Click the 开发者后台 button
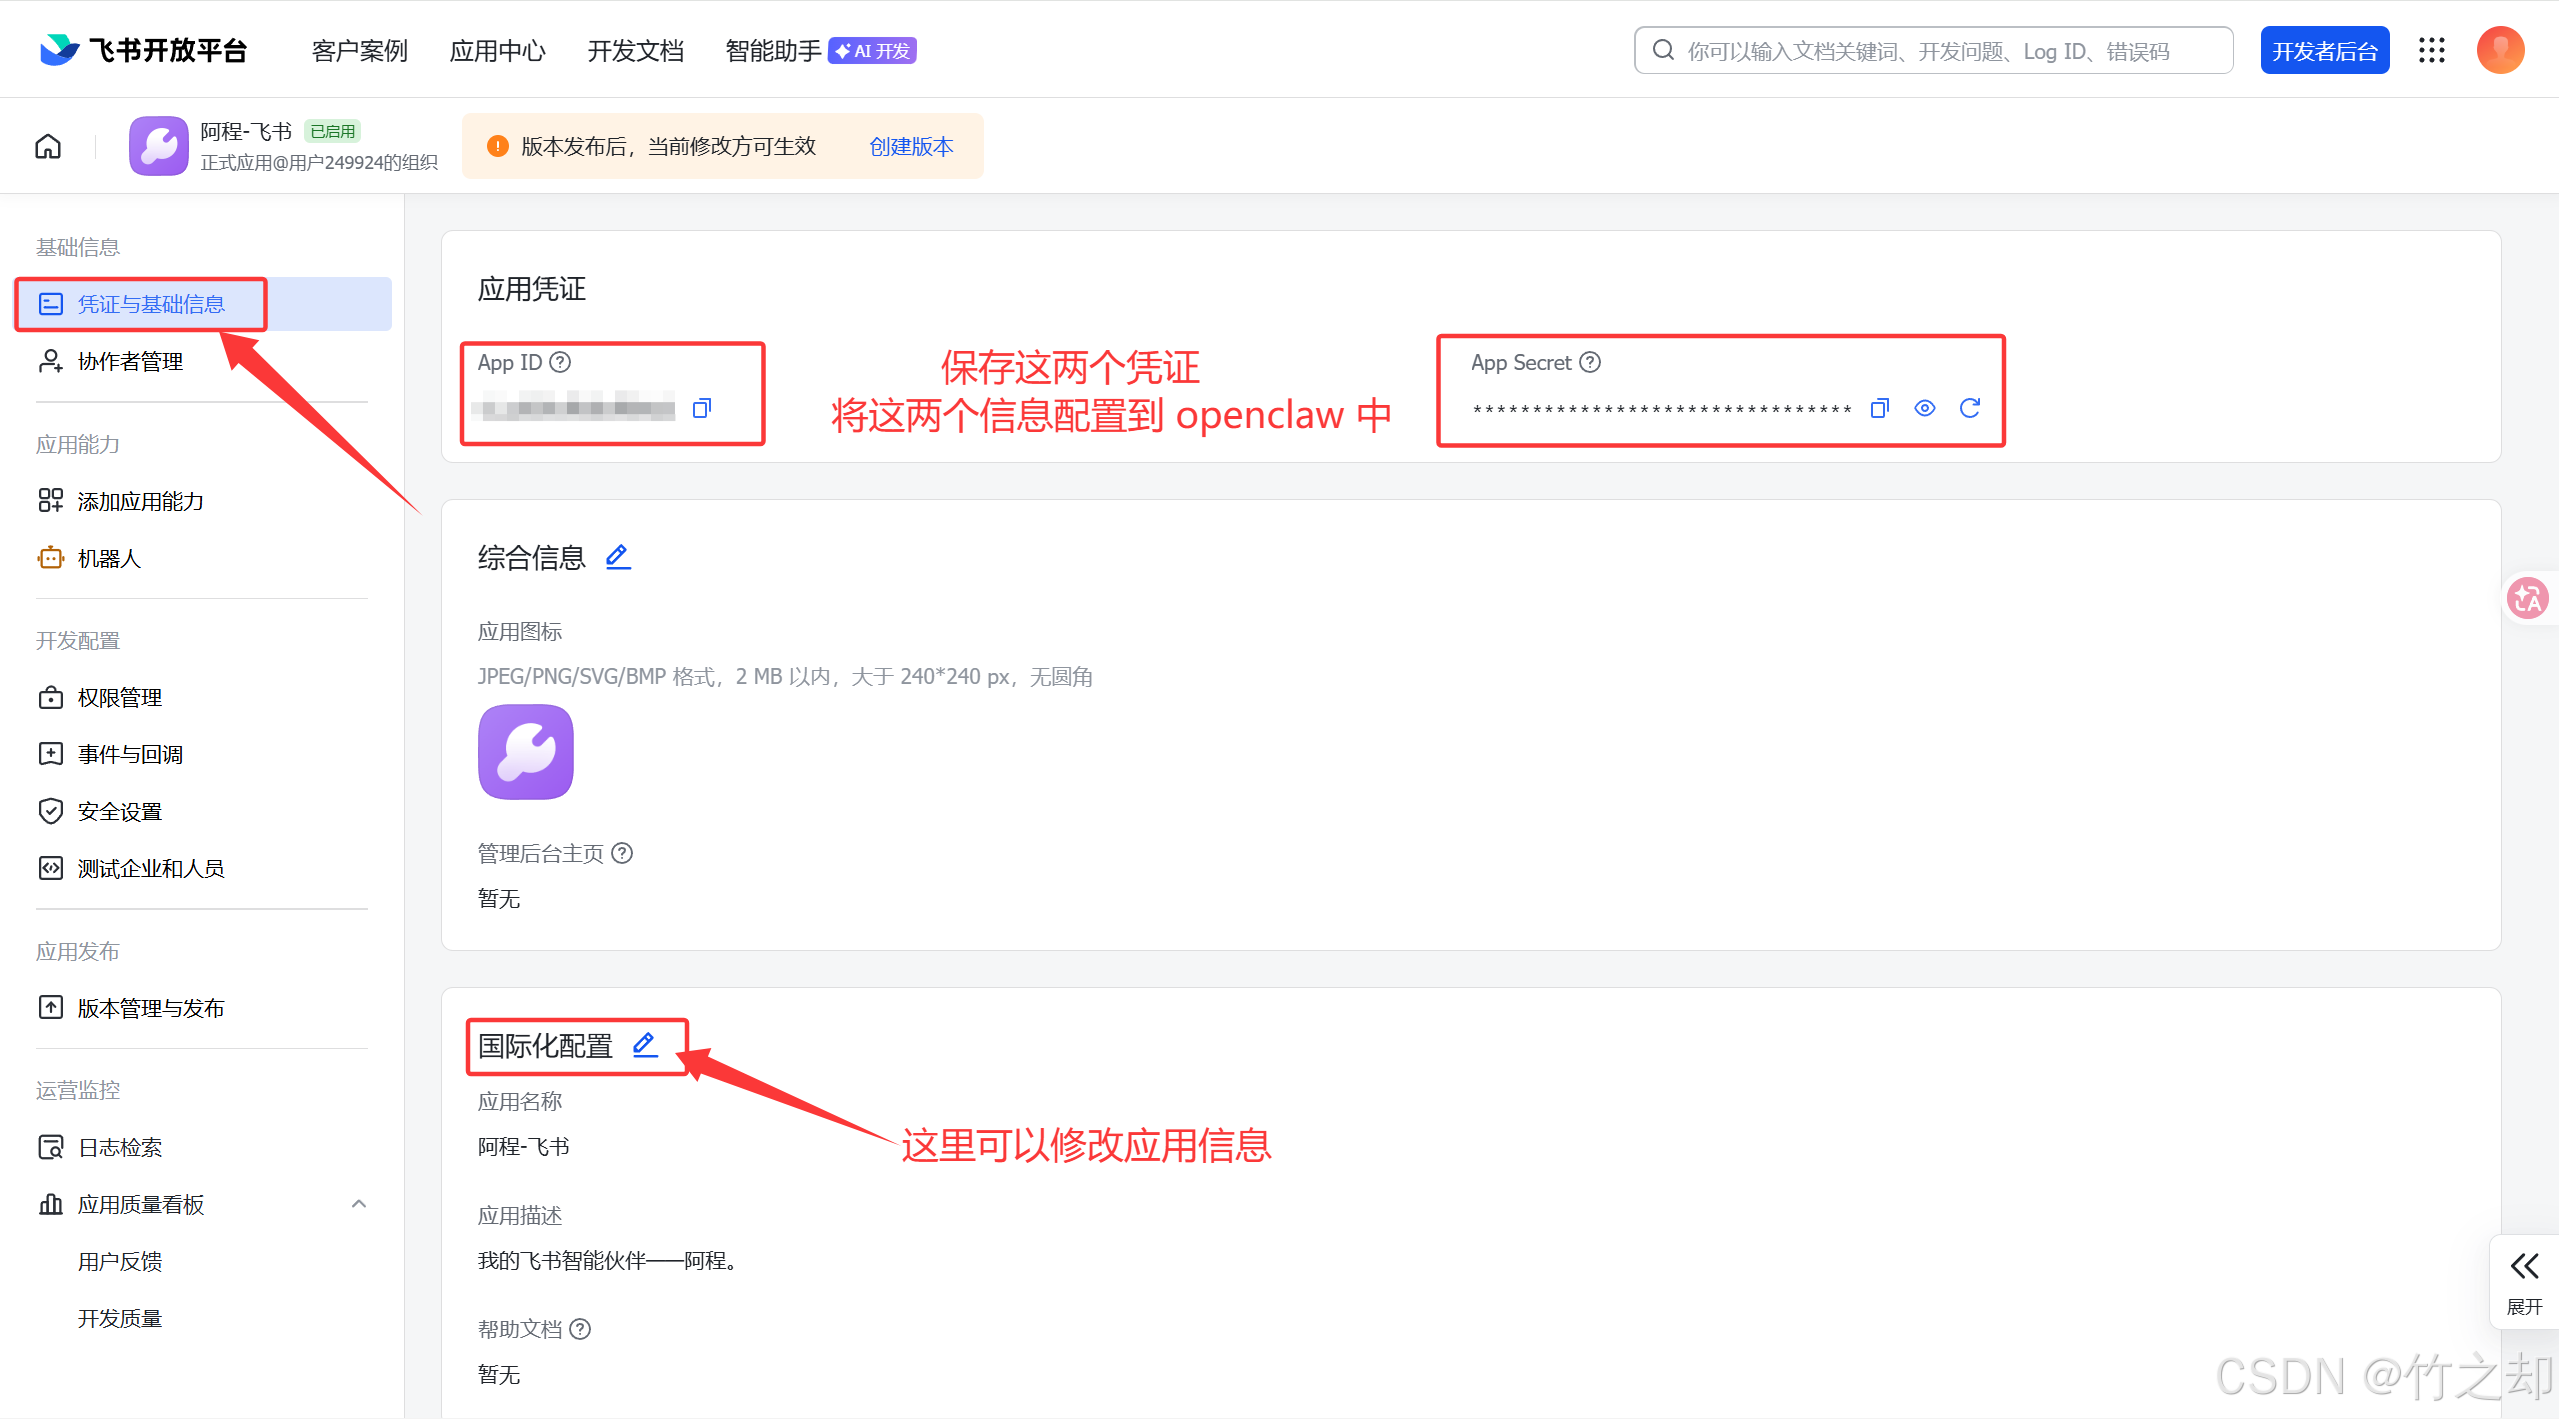The height and width of the screenshot is (1419, 2559). coord(2324,51)
